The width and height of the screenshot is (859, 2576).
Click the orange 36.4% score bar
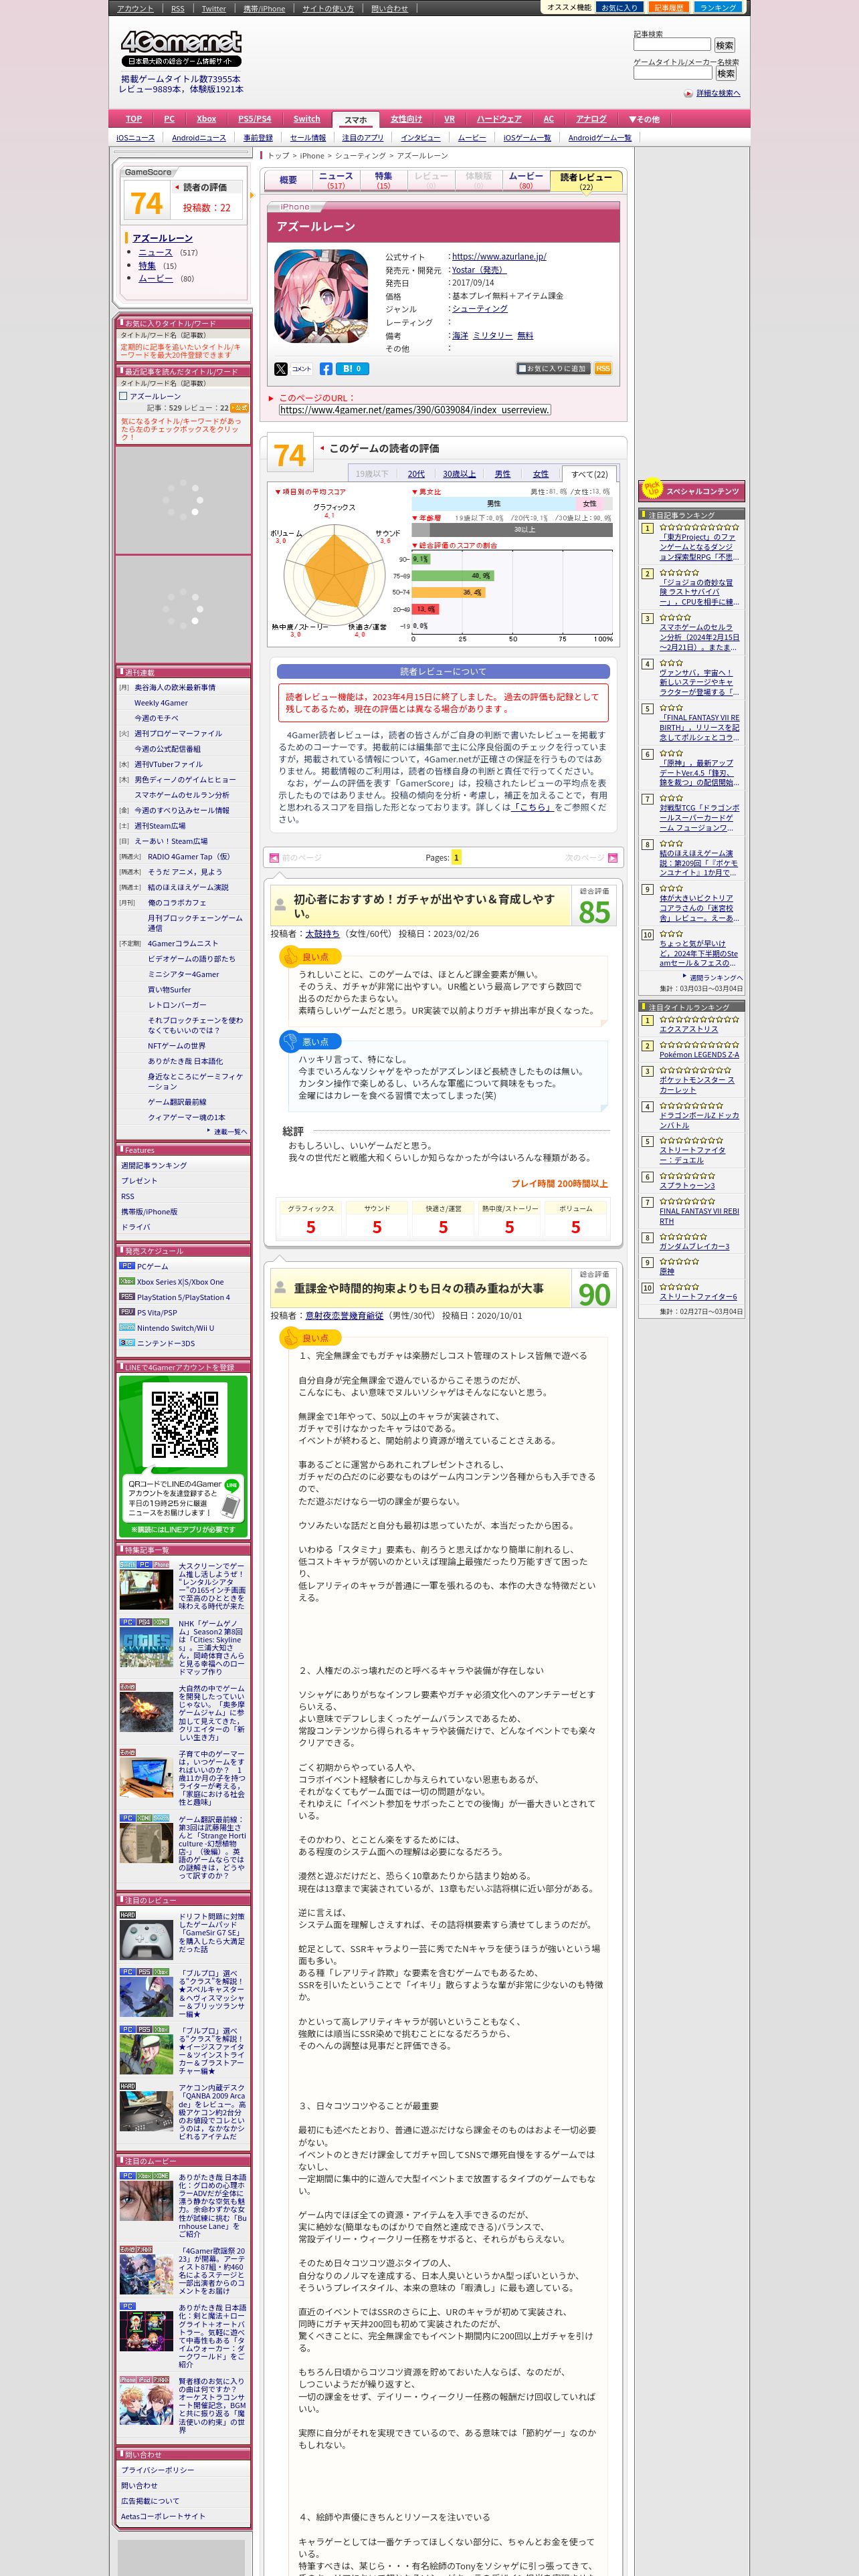[x=448, y=592]
